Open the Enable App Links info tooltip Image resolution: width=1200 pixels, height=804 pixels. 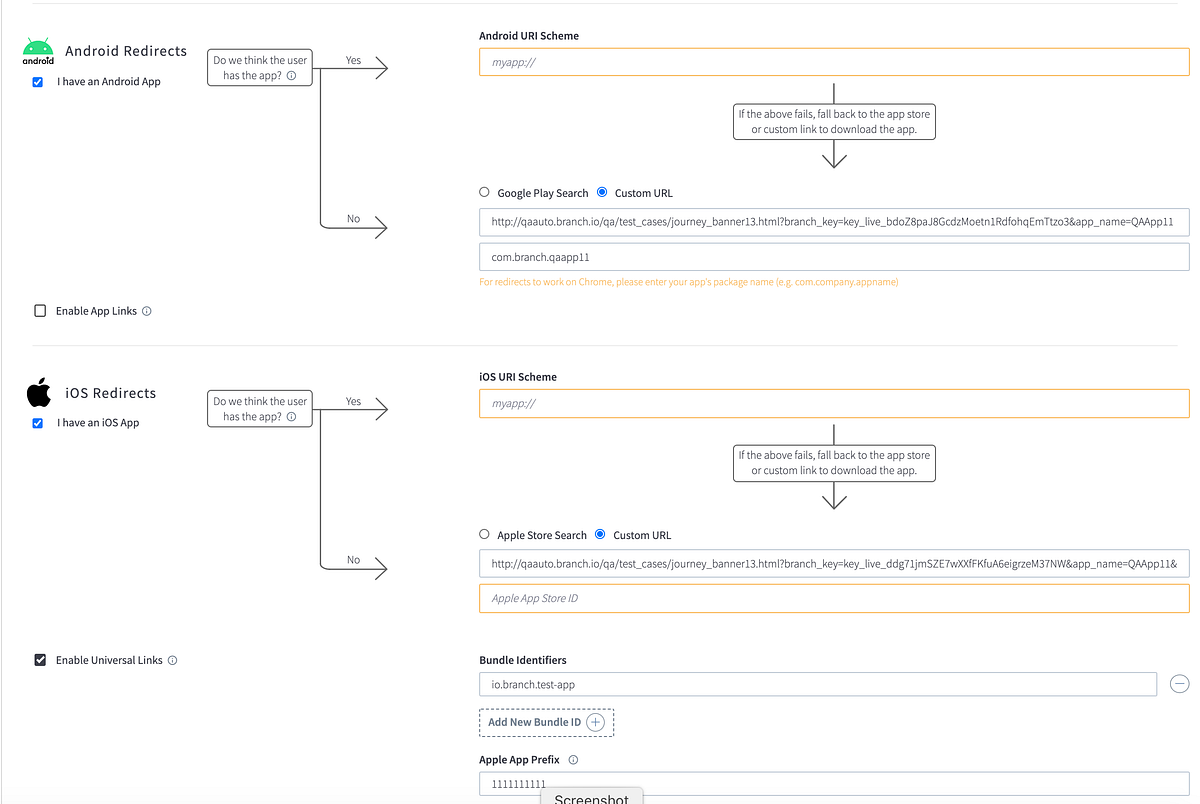(x=146, y=311)
